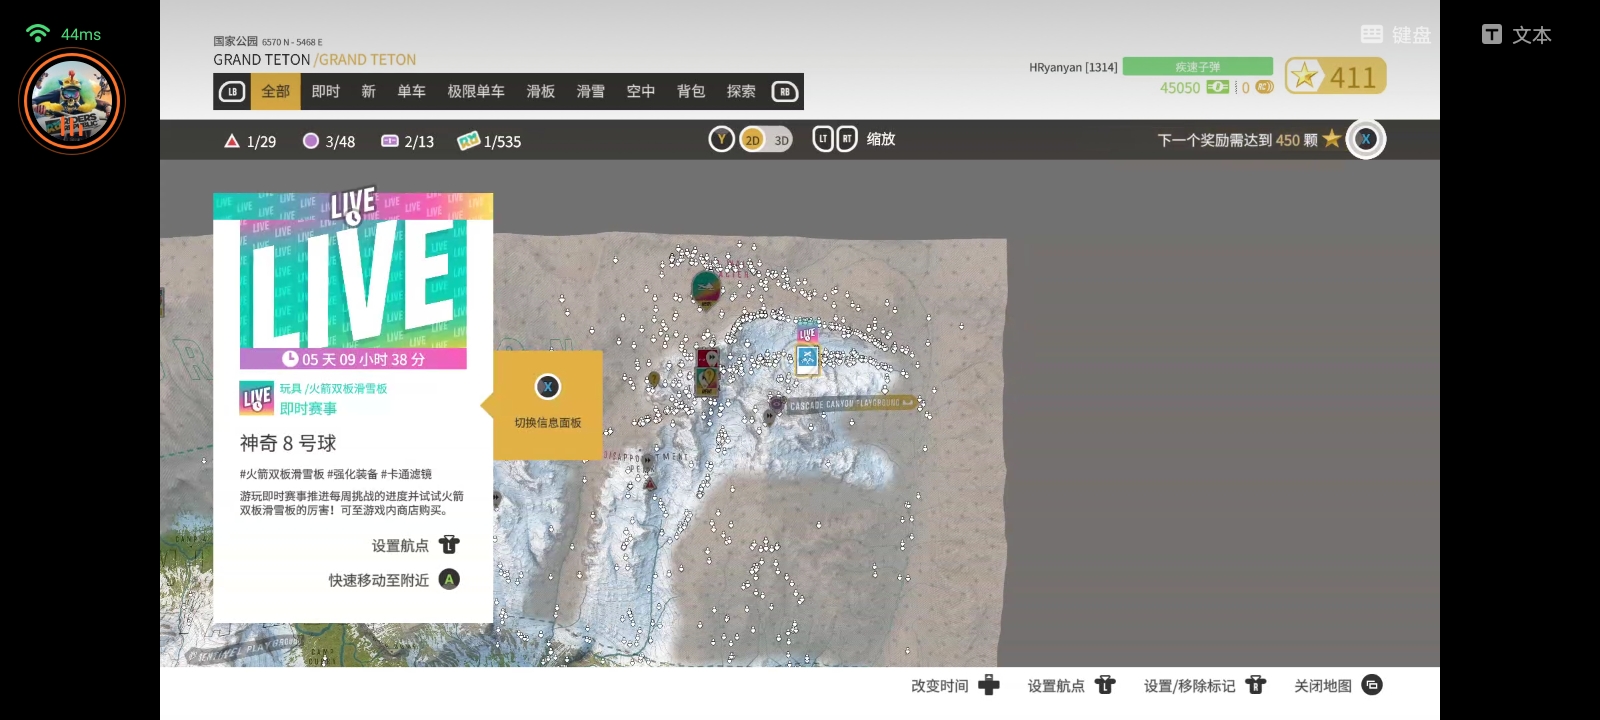Select the teal airplane event marker on map
Viewport: 1600px width, 720px height.
tap(706, 288)
